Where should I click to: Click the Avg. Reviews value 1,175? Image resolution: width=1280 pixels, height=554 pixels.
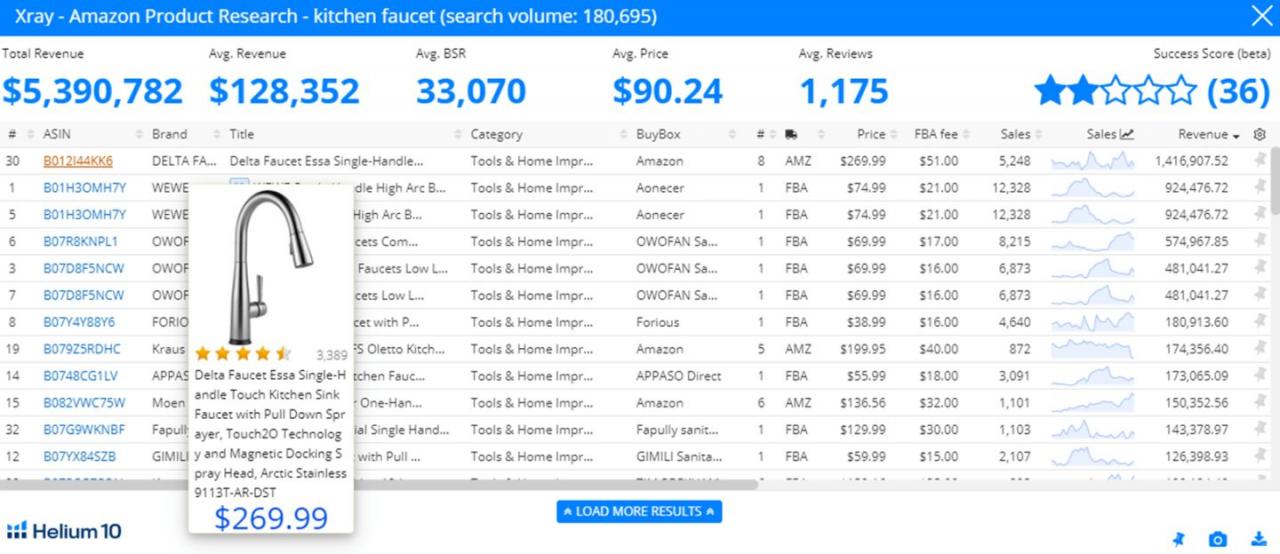[x=843, y=91]
